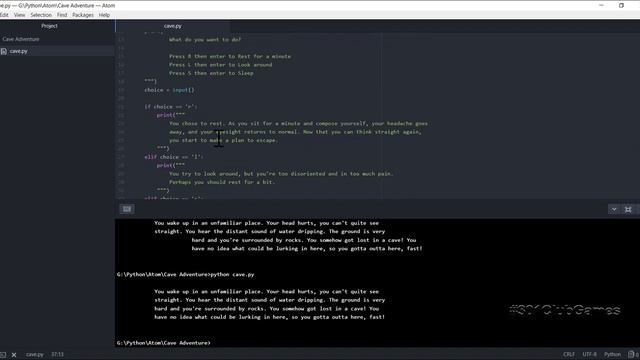Maximize the terminal panel
Image resolution: width=640 pixels, height=360 pixels.
pos(628,209)
